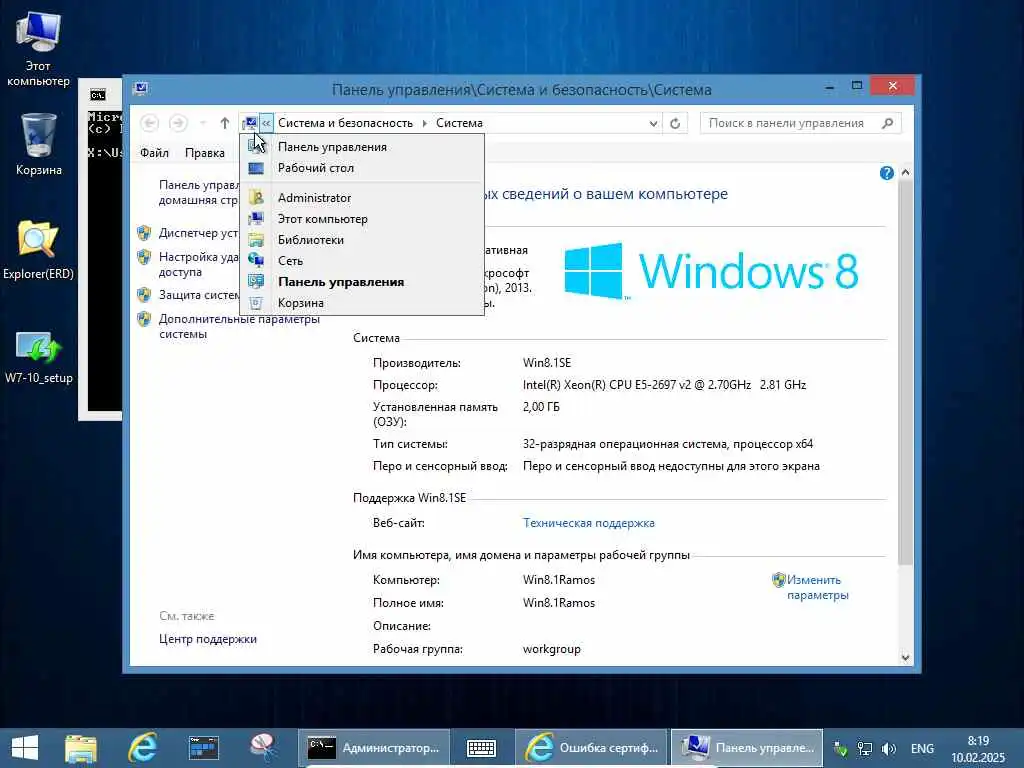Image resolution: width=1024 pixels, height=768 pixels.
Task: Open Этот компьютер desktop icon
Action: point(39,48)
